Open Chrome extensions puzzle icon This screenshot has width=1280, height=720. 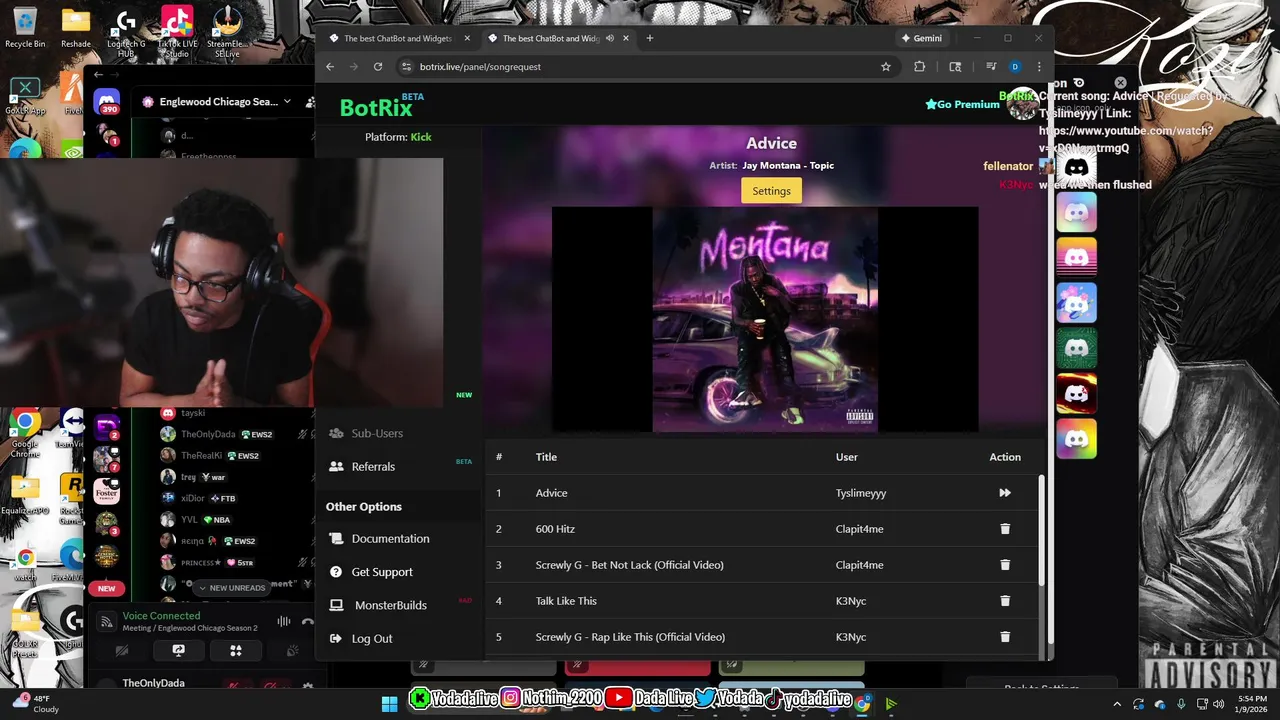(x=920, y=67)
